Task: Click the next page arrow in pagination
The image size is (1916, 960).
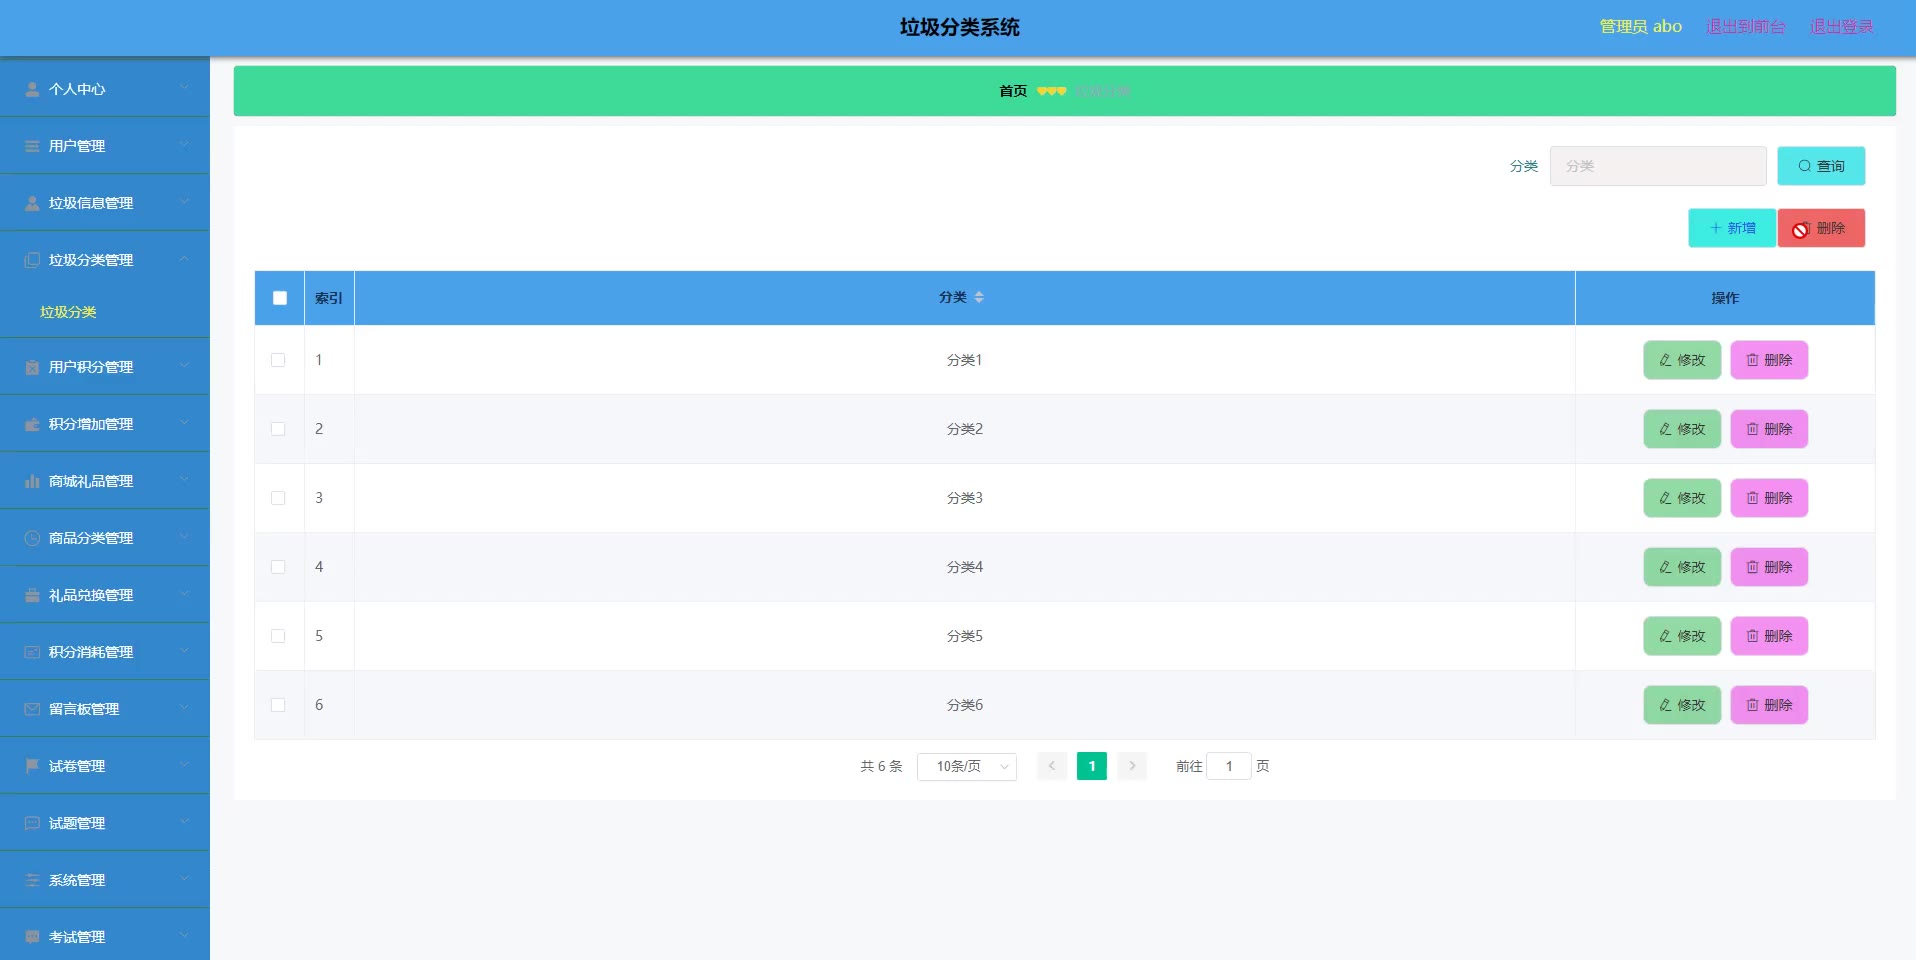Action: 1132,766
